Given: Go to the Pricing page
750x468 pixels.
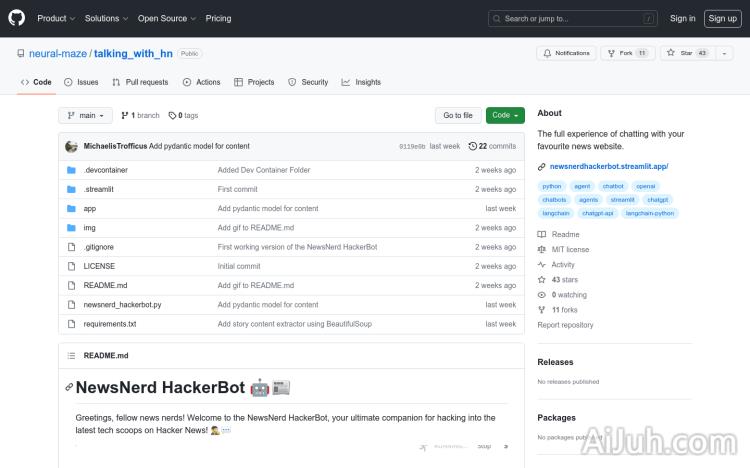Looking at the screenshot, I should (x=218, y=18).
